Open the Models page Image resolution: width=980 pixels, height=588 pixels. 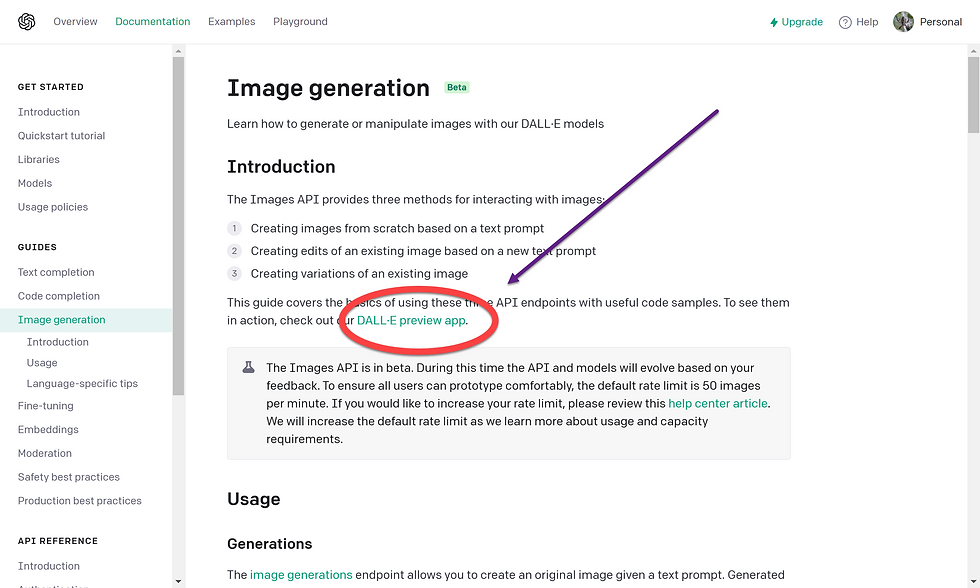(35, 183)
